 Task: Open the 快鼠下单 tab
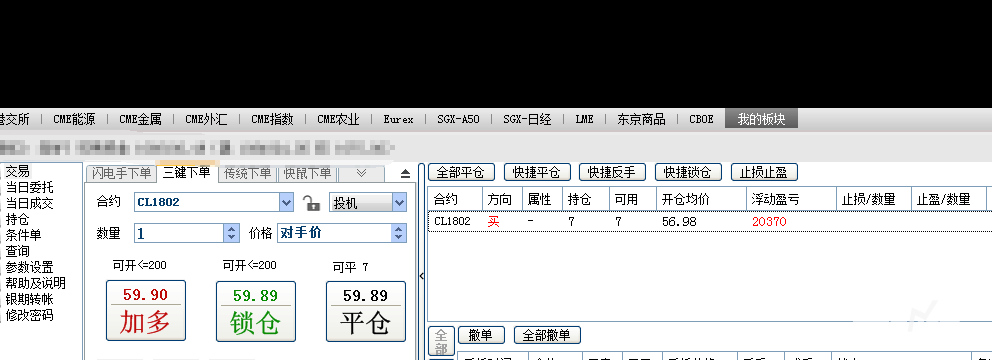coord(307,173)
